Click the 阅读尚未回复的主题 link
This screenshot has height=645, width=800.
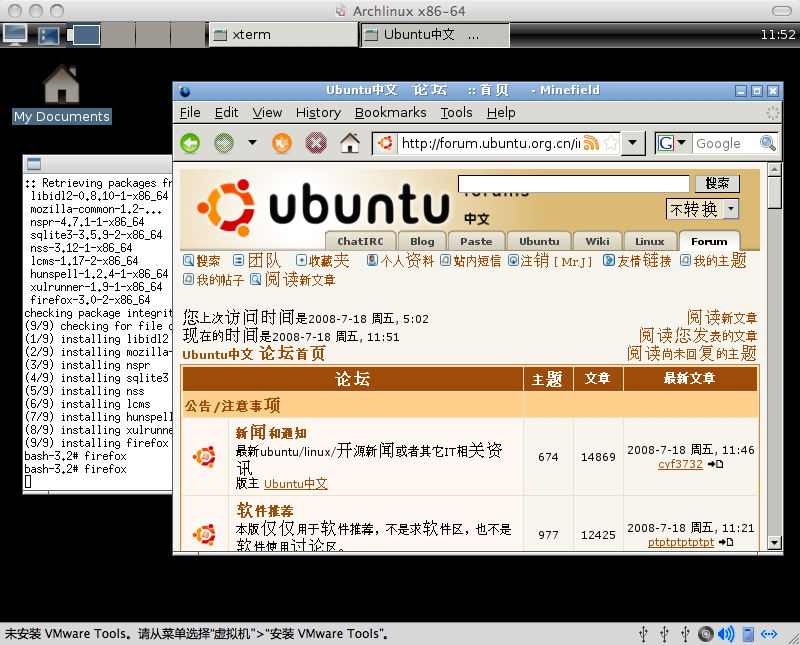692,353
